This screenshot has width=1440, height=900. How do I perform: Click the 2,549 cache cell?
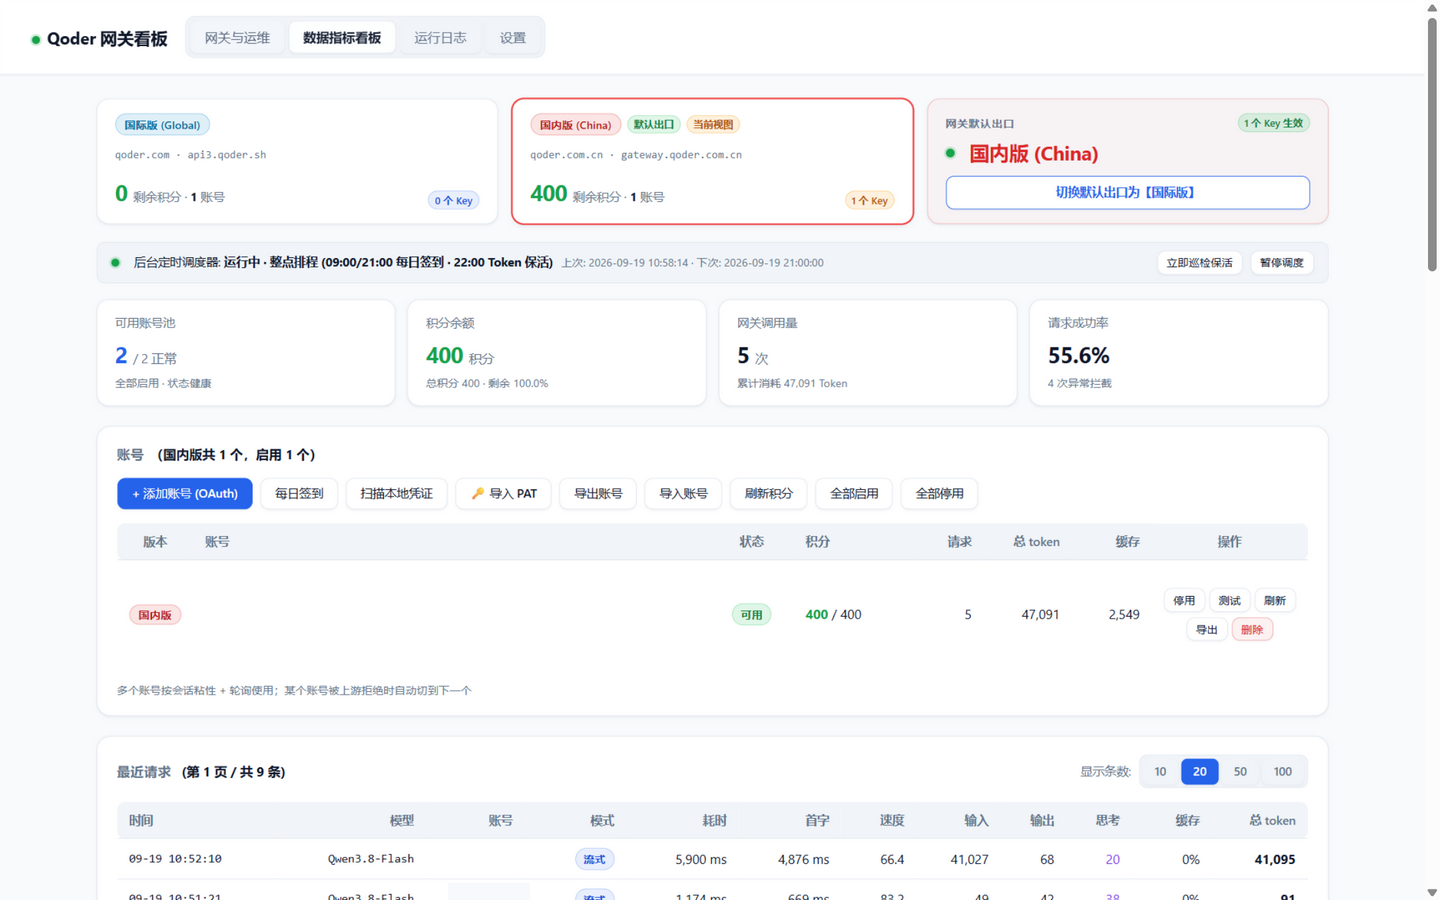coord(1124,615)
